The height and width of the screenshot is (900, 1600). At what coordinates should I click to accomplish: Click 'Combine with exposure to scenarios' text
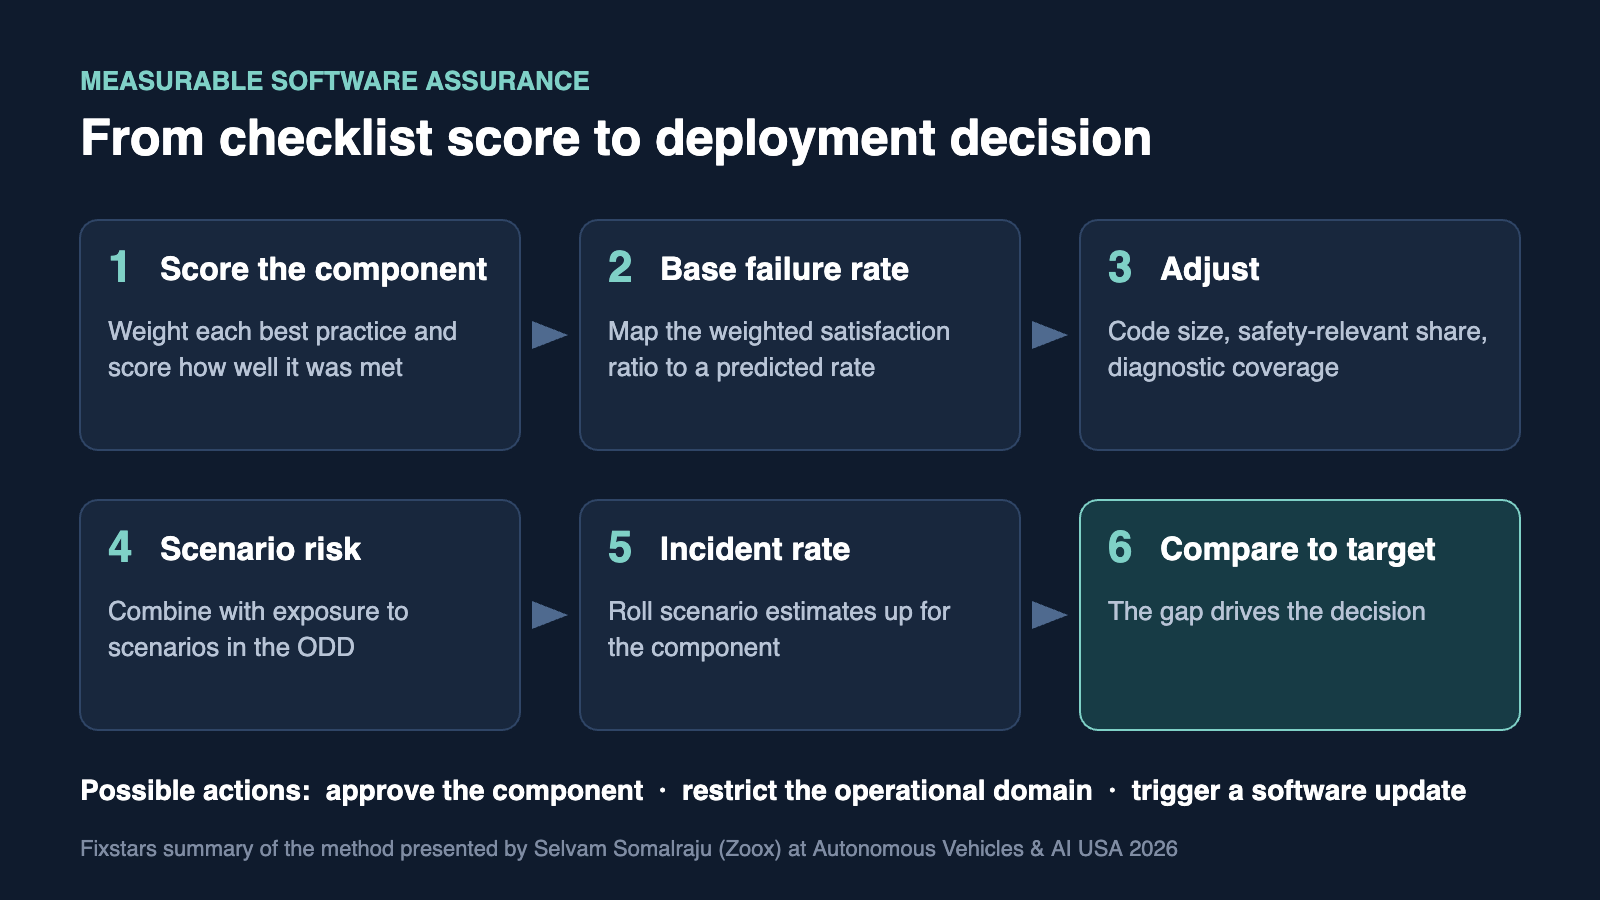click(x=258, y=629)
